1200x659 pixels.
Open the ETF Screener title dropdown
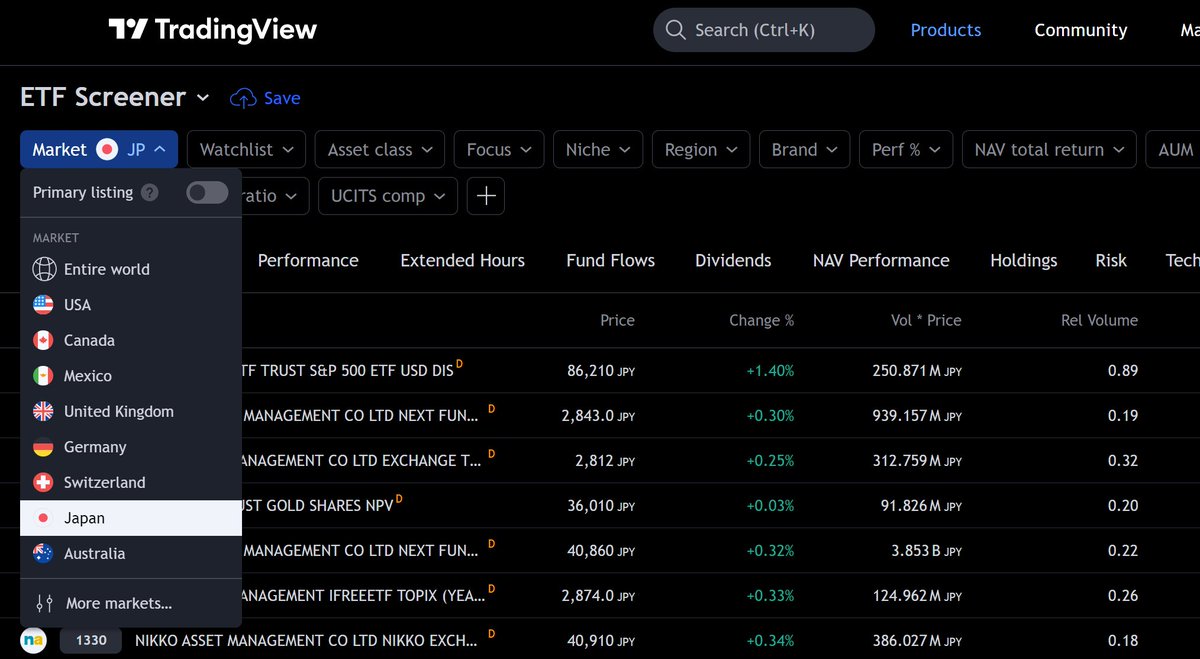click(x=203, y=98)
